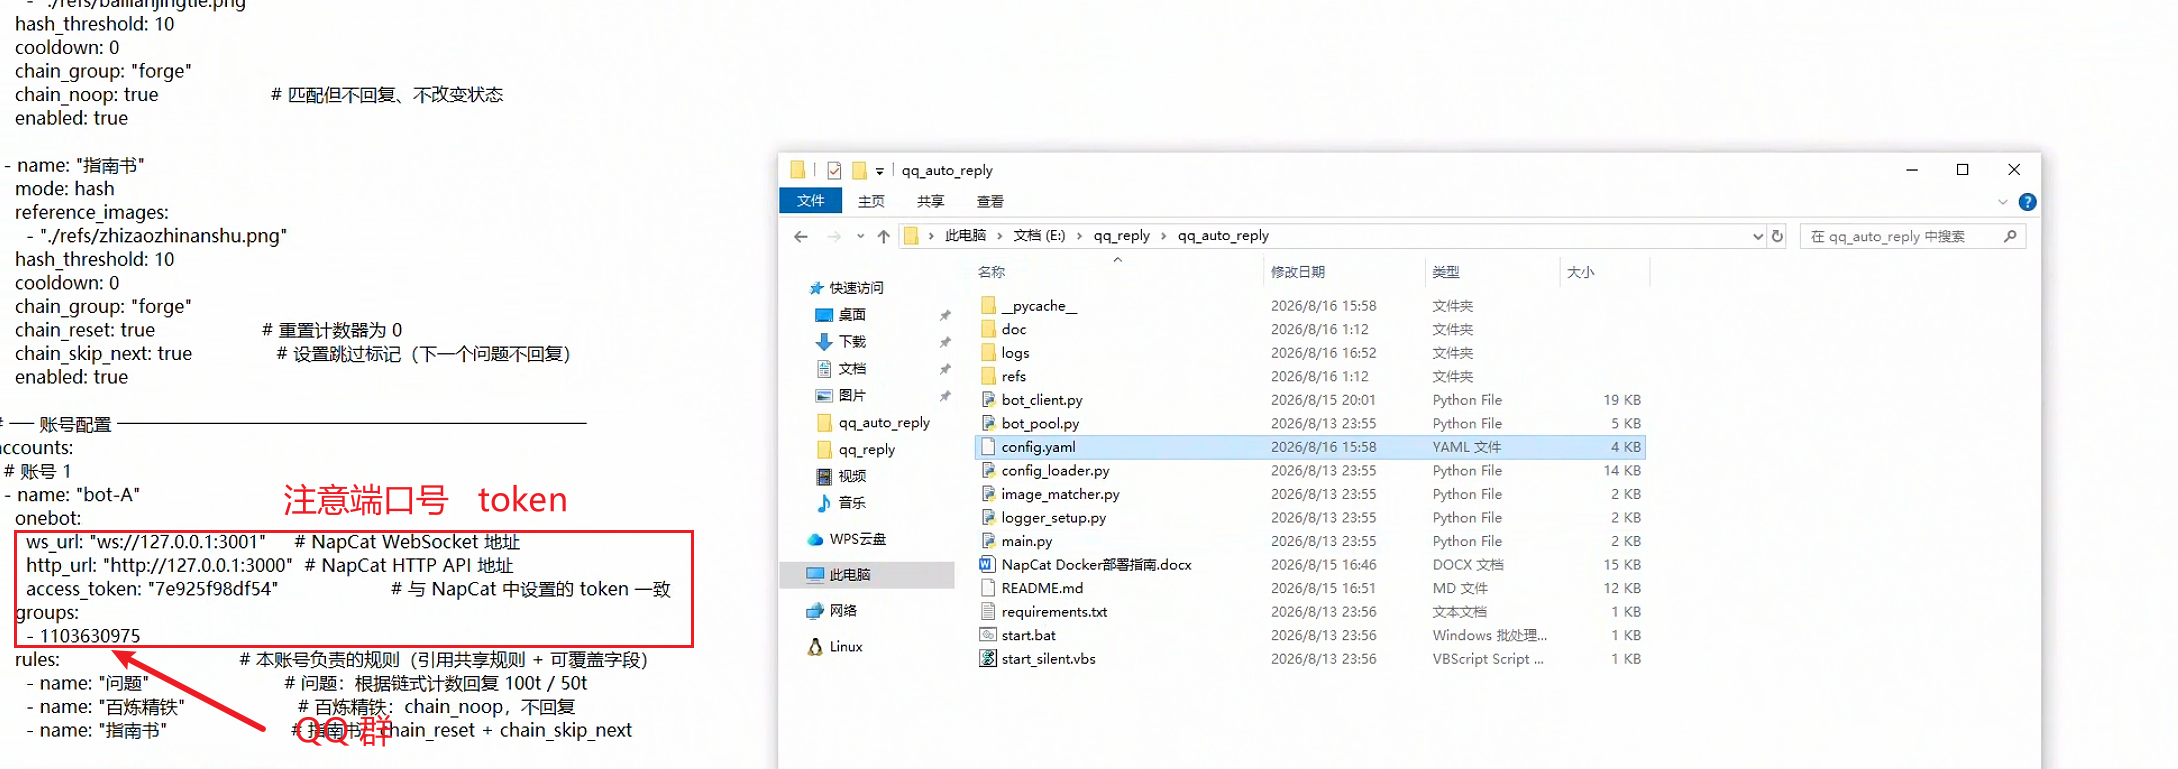The image size is (2178, 769).
Task: Click the pin icon beside 文档 in the sidebar
Action: [x=945, y=369]
